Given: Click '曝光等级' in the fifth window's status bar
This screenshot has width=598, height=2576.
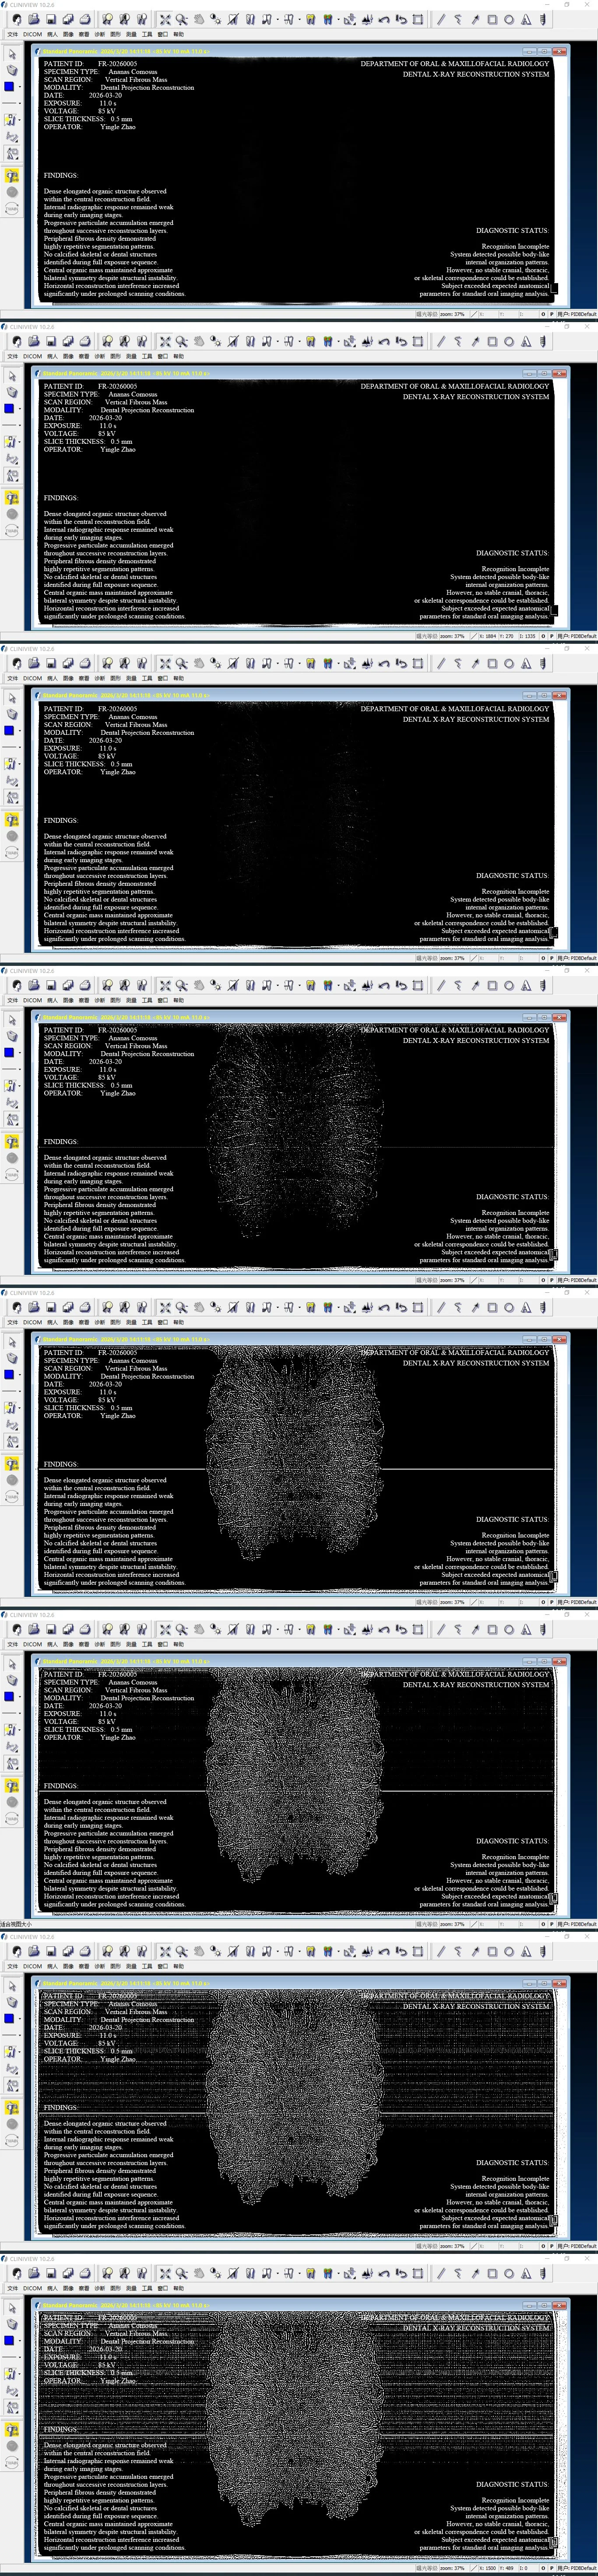Looking at the screenshot, I should [427, 1602].
